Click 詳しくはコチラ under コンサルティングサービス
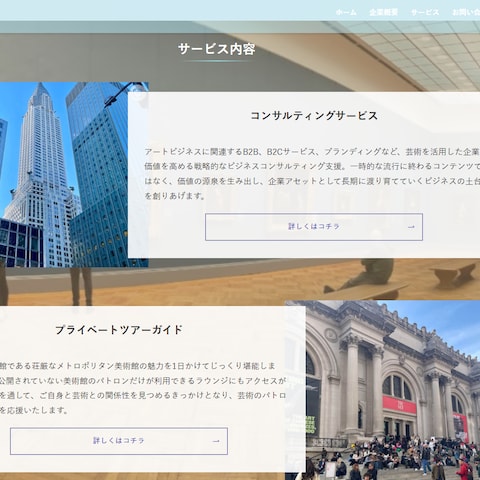Screen dimensions: 480x480 click(314, 227)
